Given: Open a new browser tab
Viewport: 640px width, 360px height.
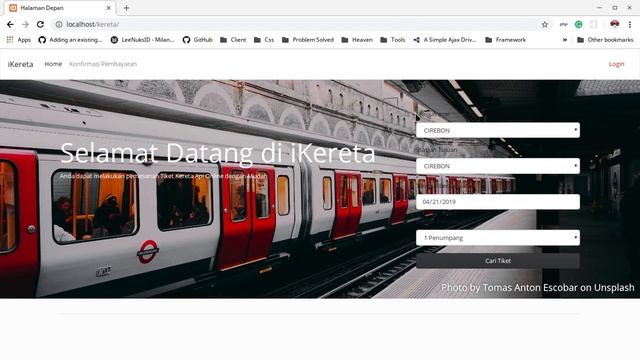Looking at the screenshot, I should pyautogui.click(x=127, y=8).
